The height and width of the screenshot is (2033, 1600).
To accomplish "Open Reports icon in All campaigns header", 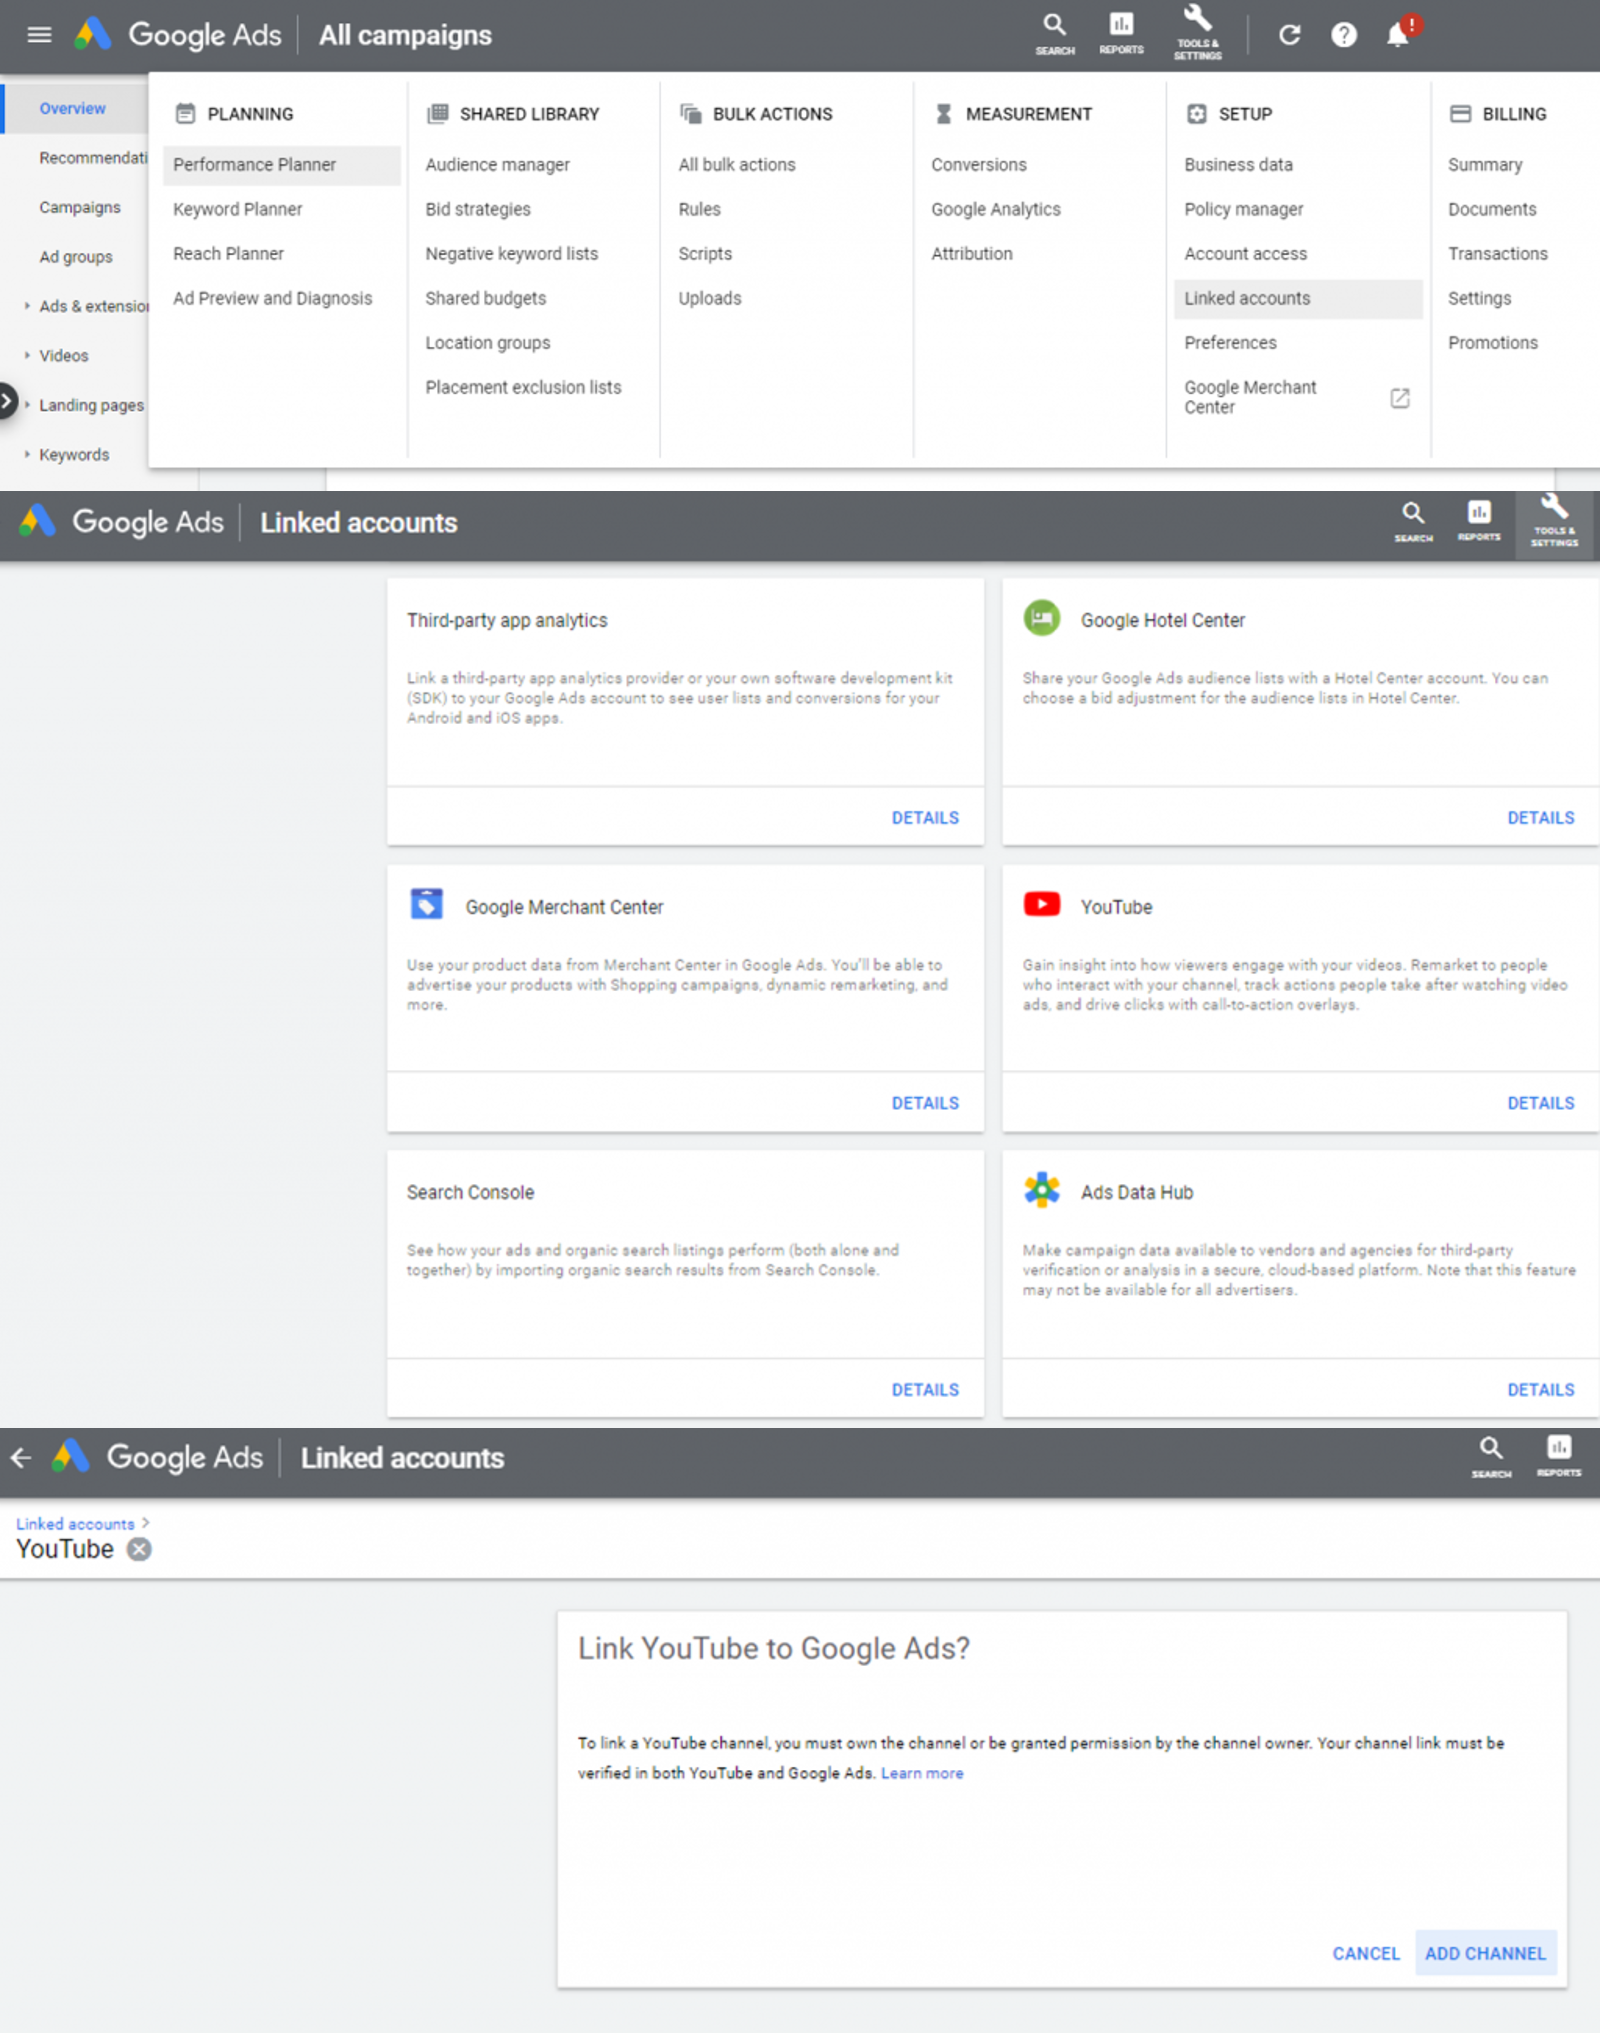I will coord(1121,33).
